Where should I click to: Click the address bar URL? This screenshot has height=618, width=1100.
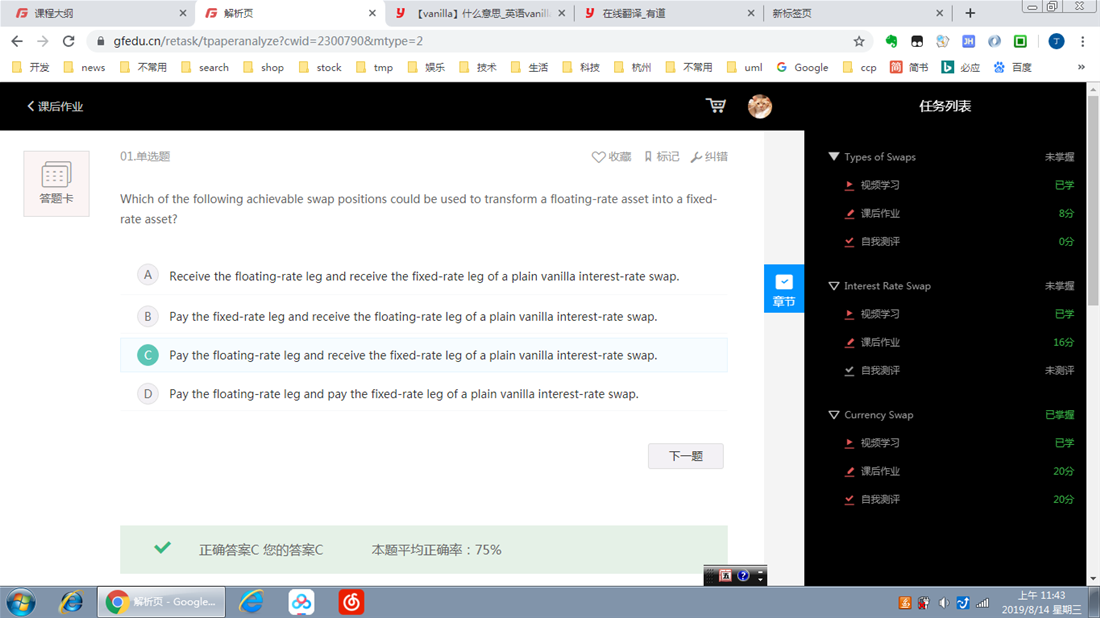[x=268, y=41]
